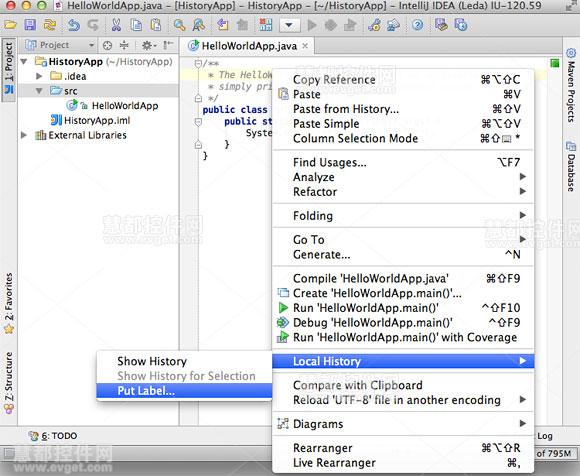580x476 pixels.
Task: Toggle tool window bars icon bottom-left
Action: point(9,453)
